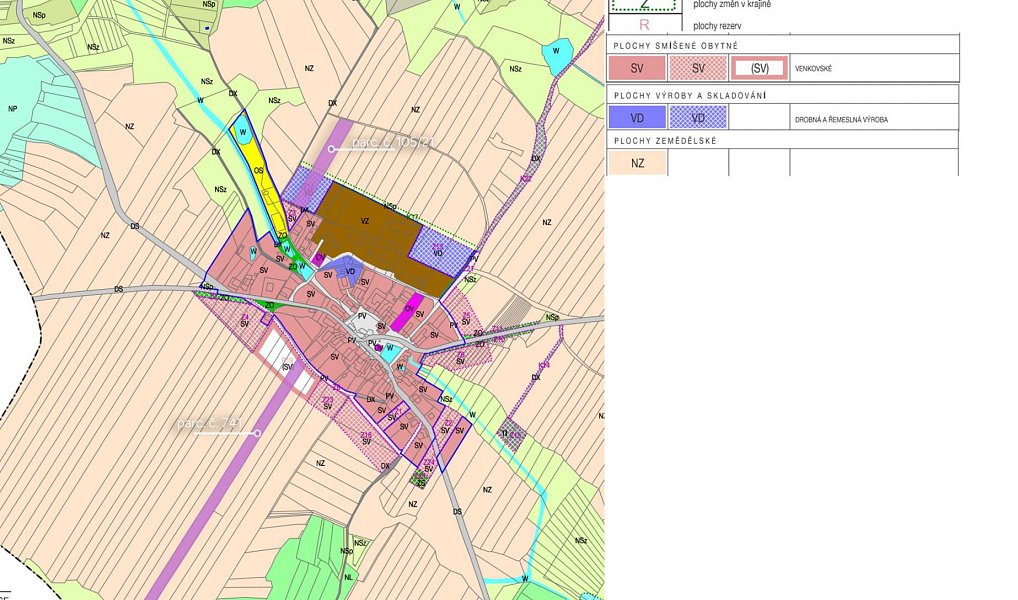Click the NP label in the turquoise area
1018x600 pixels.
(12, 108)
